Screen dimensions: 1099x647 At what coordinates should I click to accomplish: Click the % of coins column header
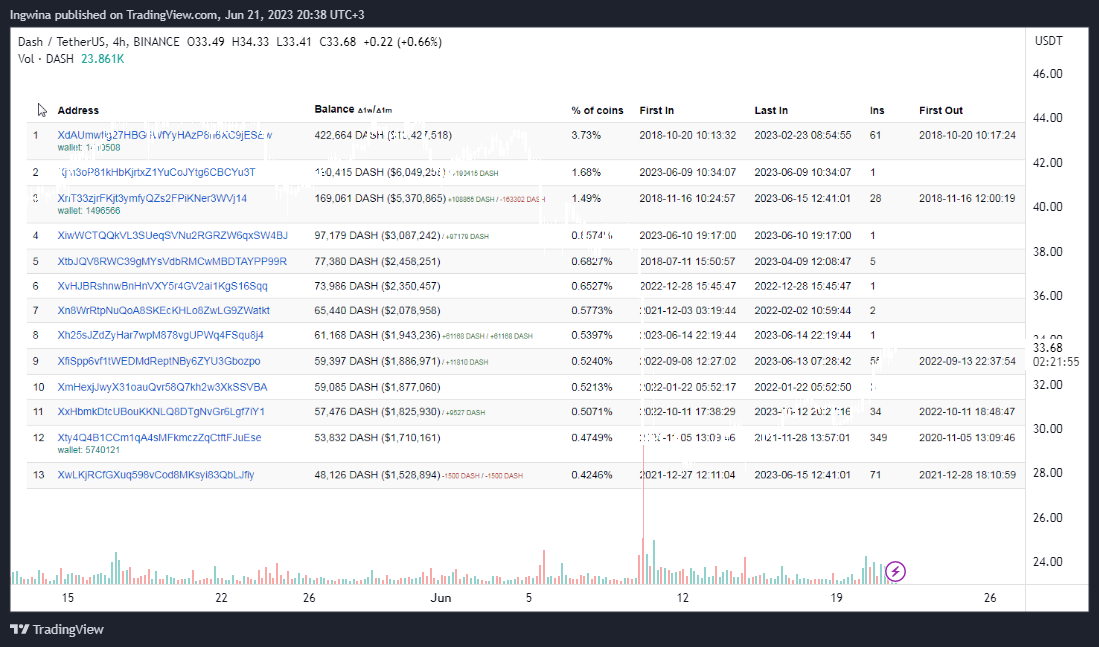click(x=597, y=111)
